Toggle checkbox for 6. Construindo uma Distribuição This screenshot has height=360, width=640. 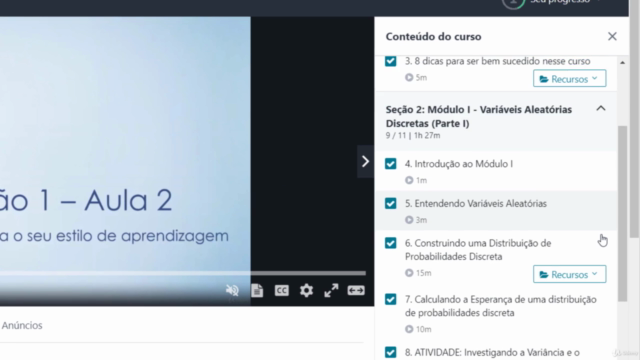391,243
